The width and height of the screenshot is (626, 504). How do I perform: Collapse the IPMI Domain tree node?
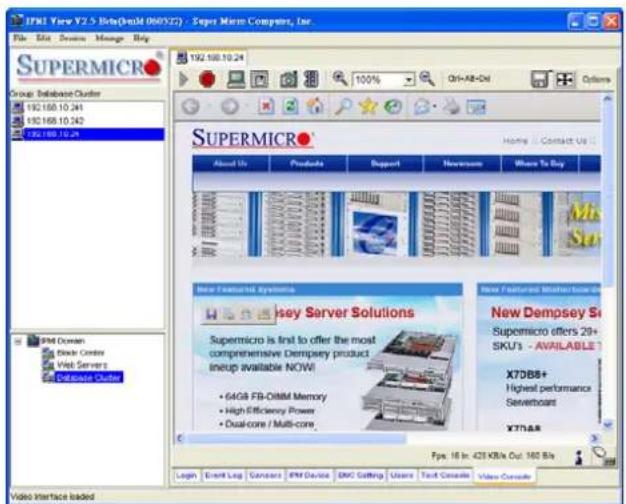click(18, 341)
